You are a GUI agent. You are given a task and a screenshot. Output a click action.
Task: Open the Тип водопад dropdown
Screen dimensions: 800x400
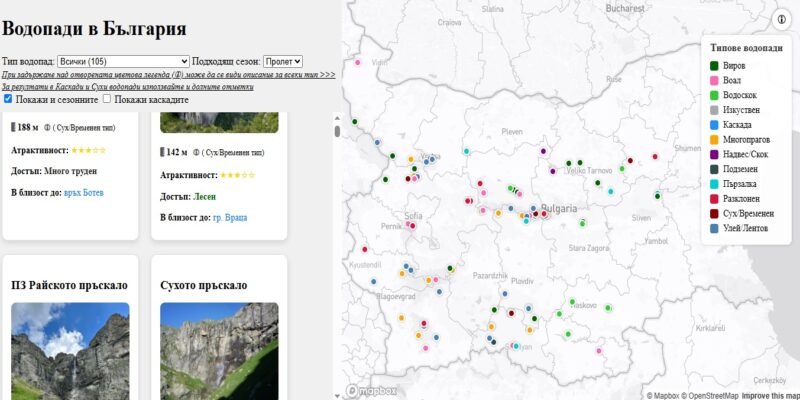tap(123, 62)
